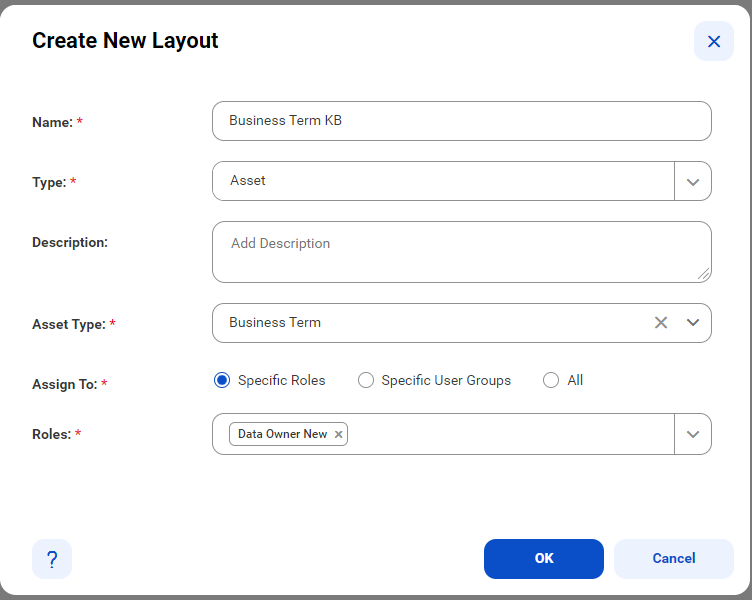The height and width of the screenshot is (600, 752).
Task: Click the Roles label
Action: pyautogui.click(x=51, y=435)
